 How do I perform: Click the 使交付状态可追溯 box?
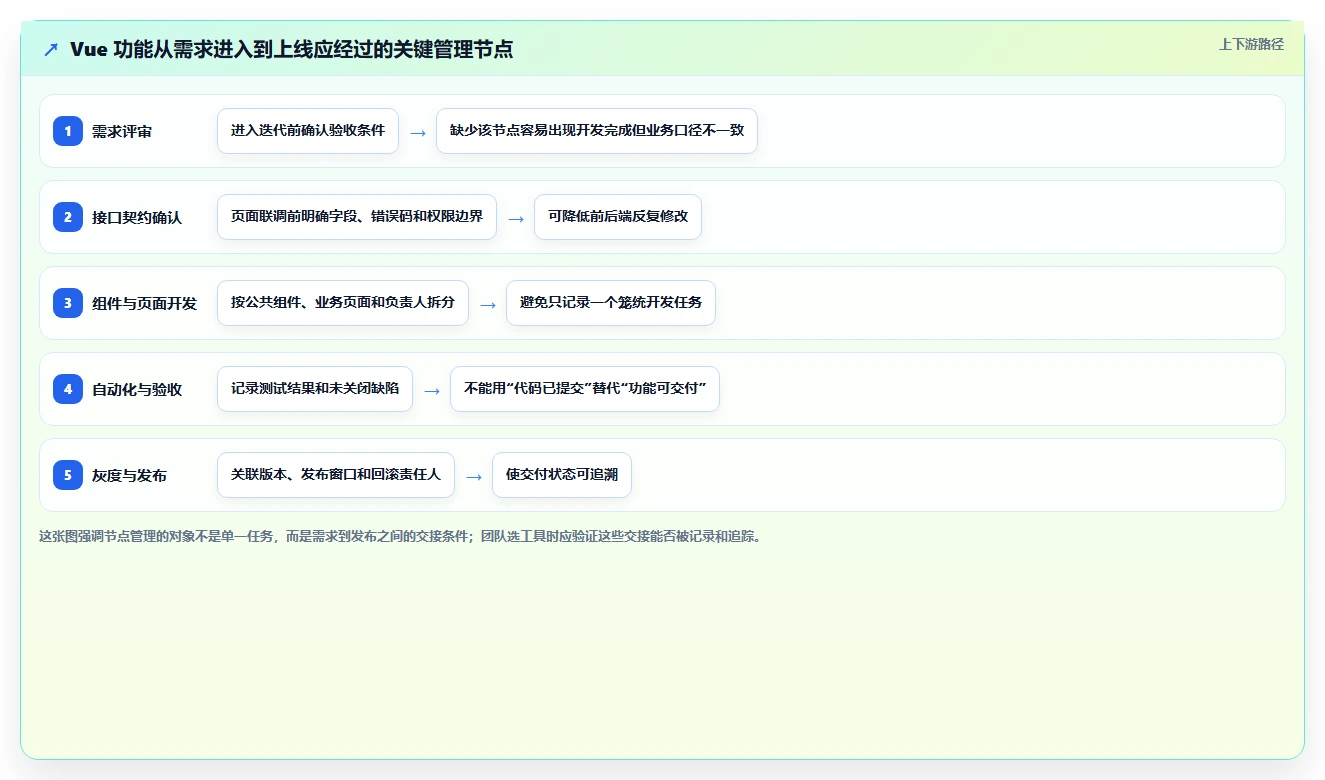pos(562,475)
